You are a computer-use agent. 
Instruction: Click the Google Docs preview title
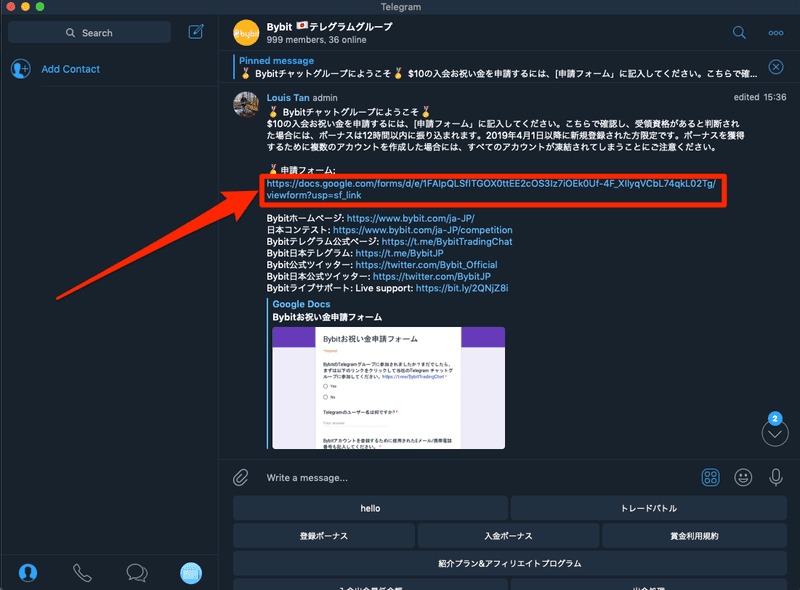(x=301, y=304)
